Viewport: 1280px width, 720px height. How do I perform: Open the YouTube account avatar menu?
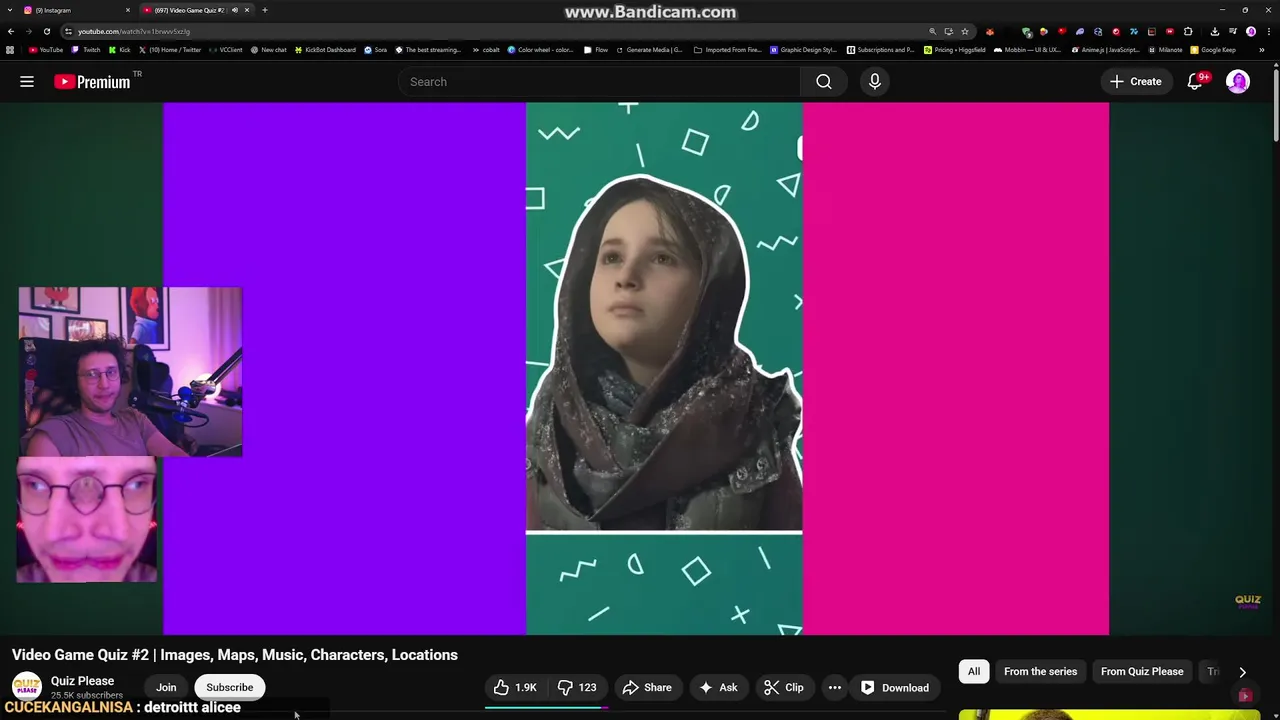tap(1238, 82)
